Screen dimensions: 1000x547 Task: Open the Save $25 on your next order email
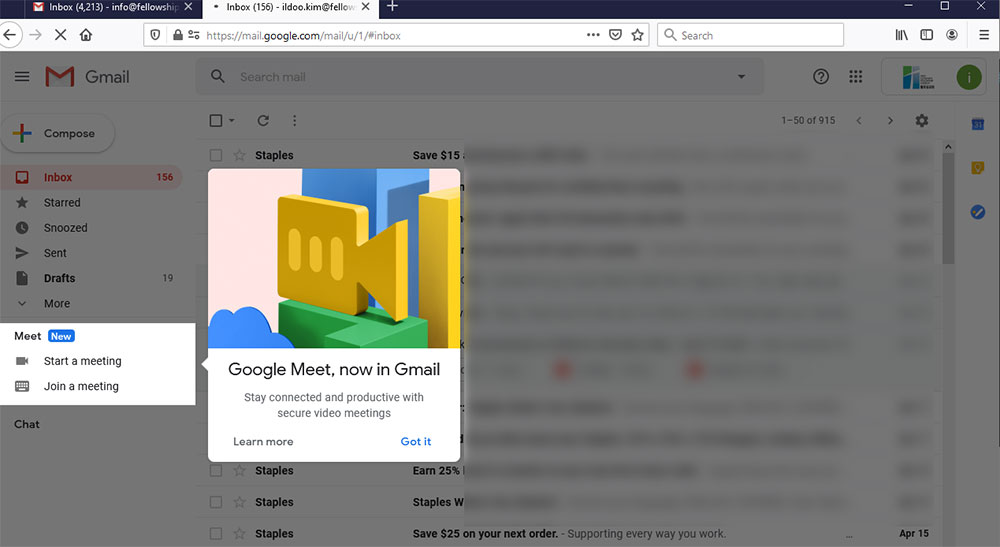569,534
